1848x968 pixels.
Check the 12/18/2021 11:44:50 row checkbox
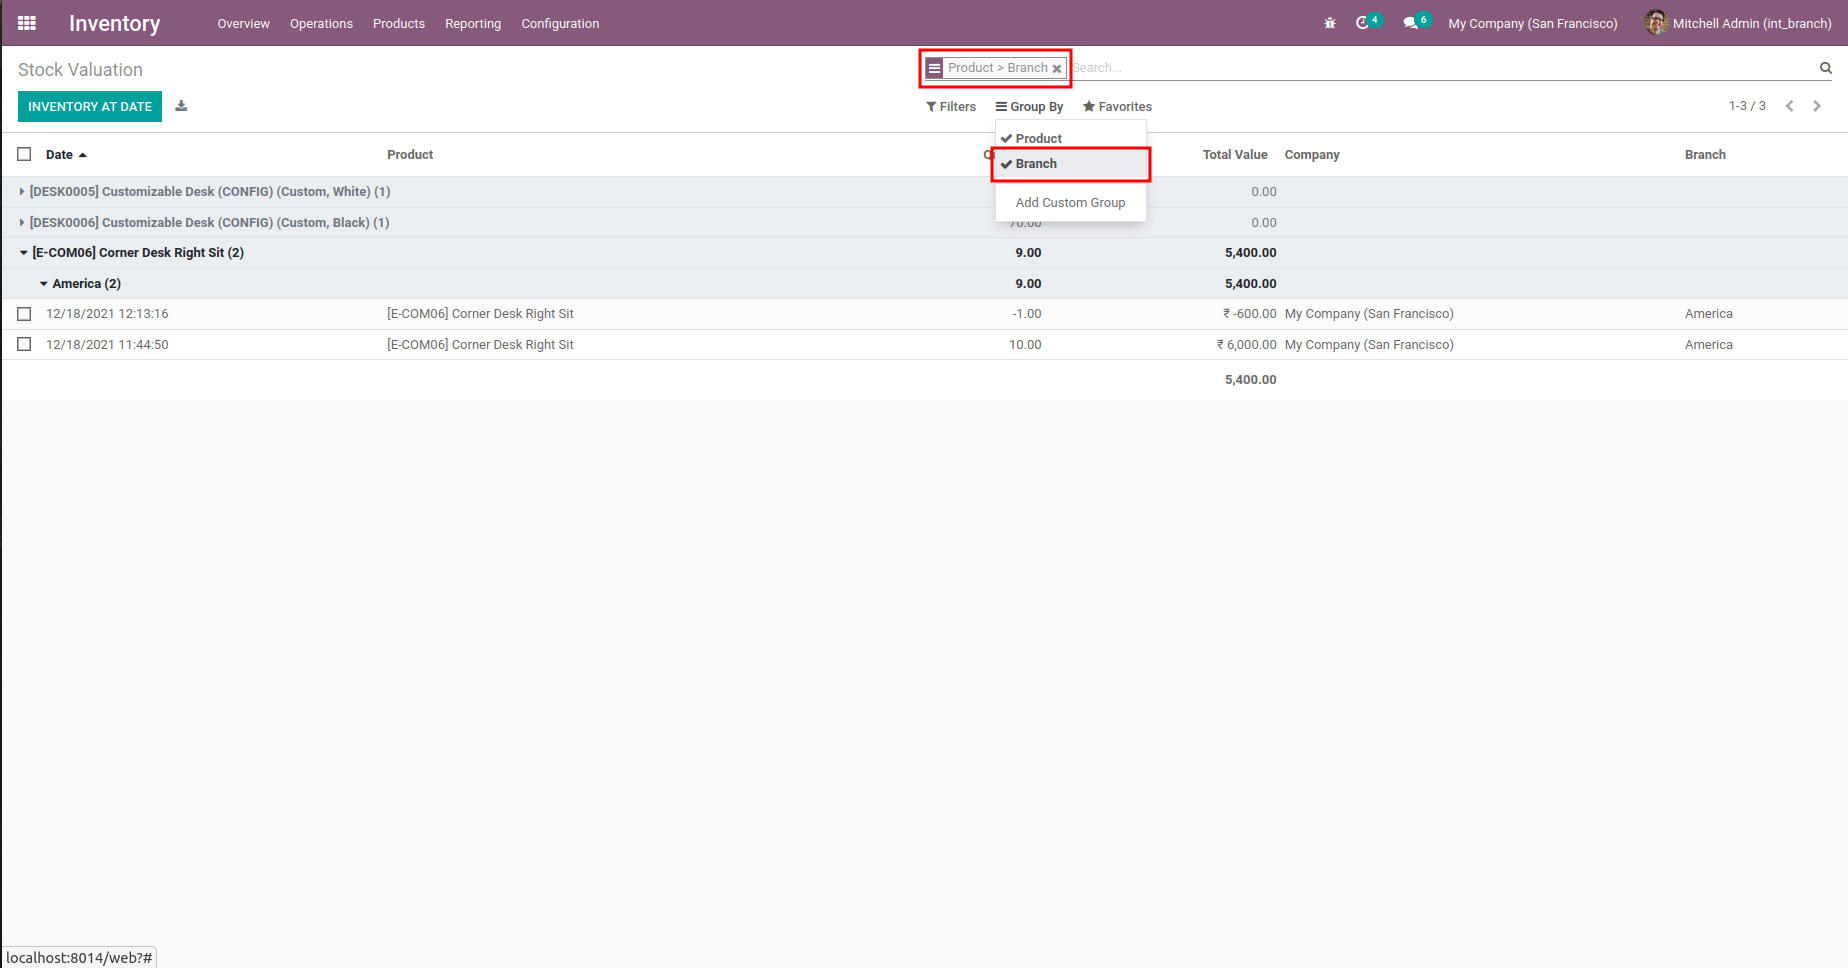pos(24,344)
